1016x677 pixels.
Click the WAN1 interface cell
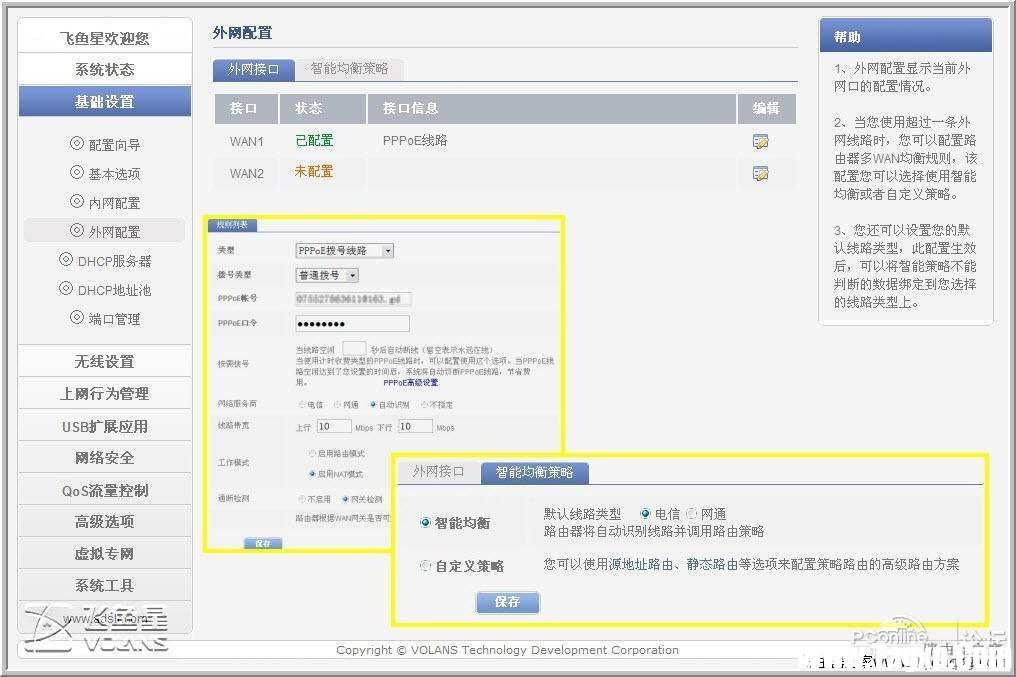pyautogui.click(x=247, y=141)
